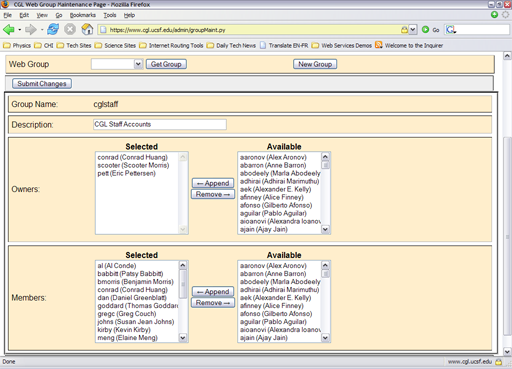Select adhirai (Adhirai Marimuthu) in Owners Available

(279, 181)
